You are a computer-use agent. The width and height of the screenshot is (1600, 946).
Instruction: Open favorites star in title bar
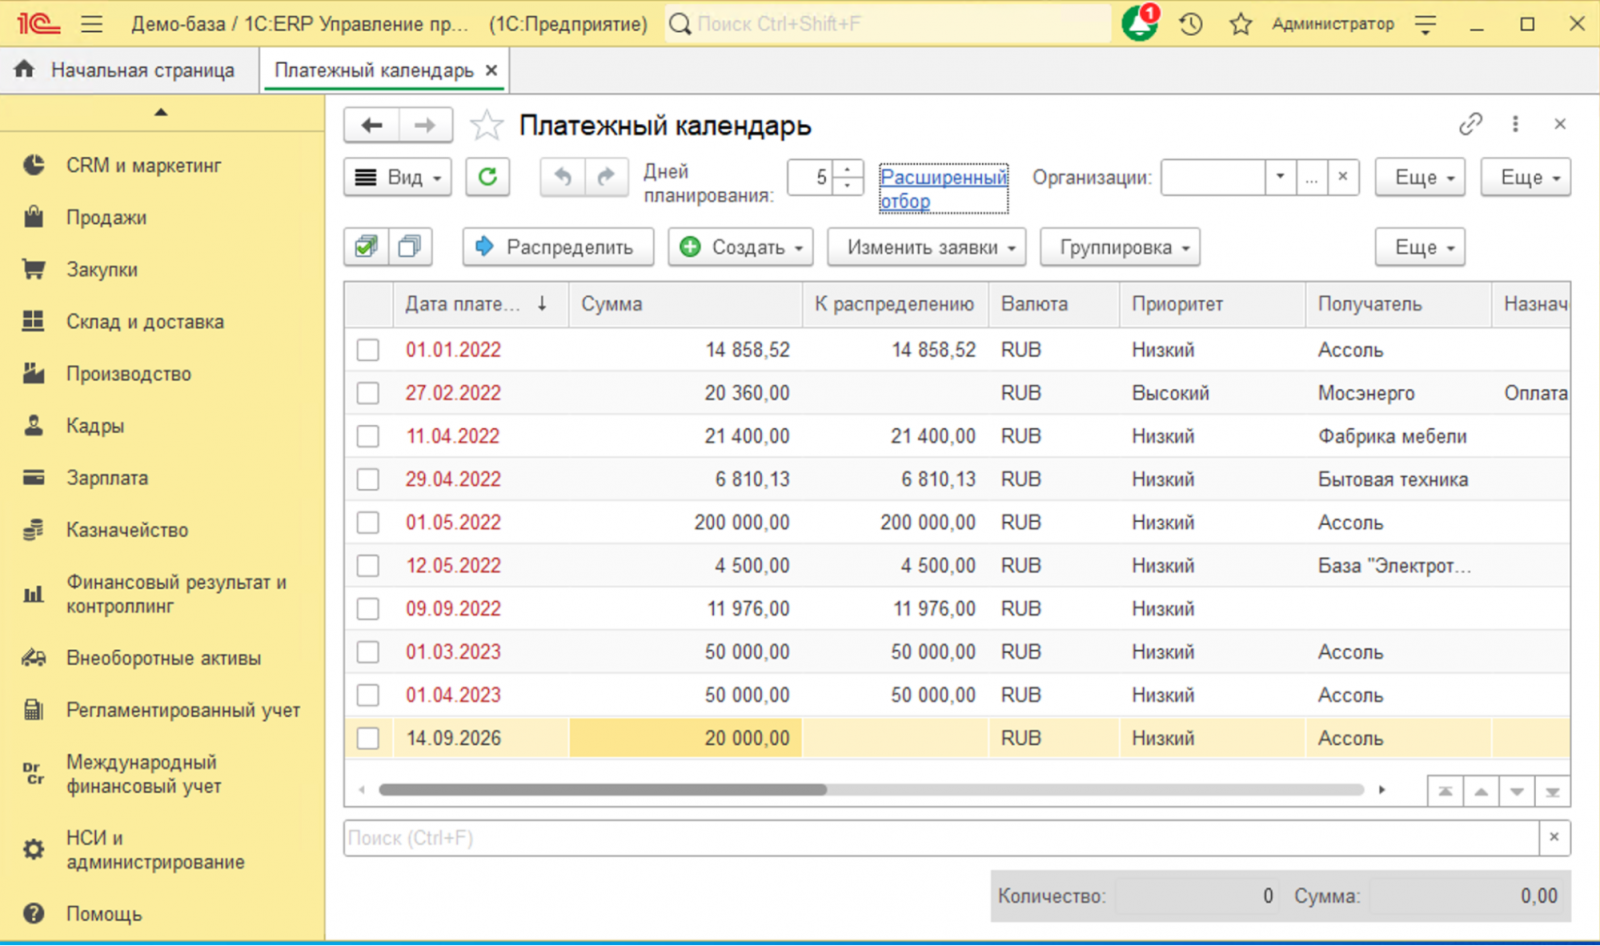(1241, 24)
